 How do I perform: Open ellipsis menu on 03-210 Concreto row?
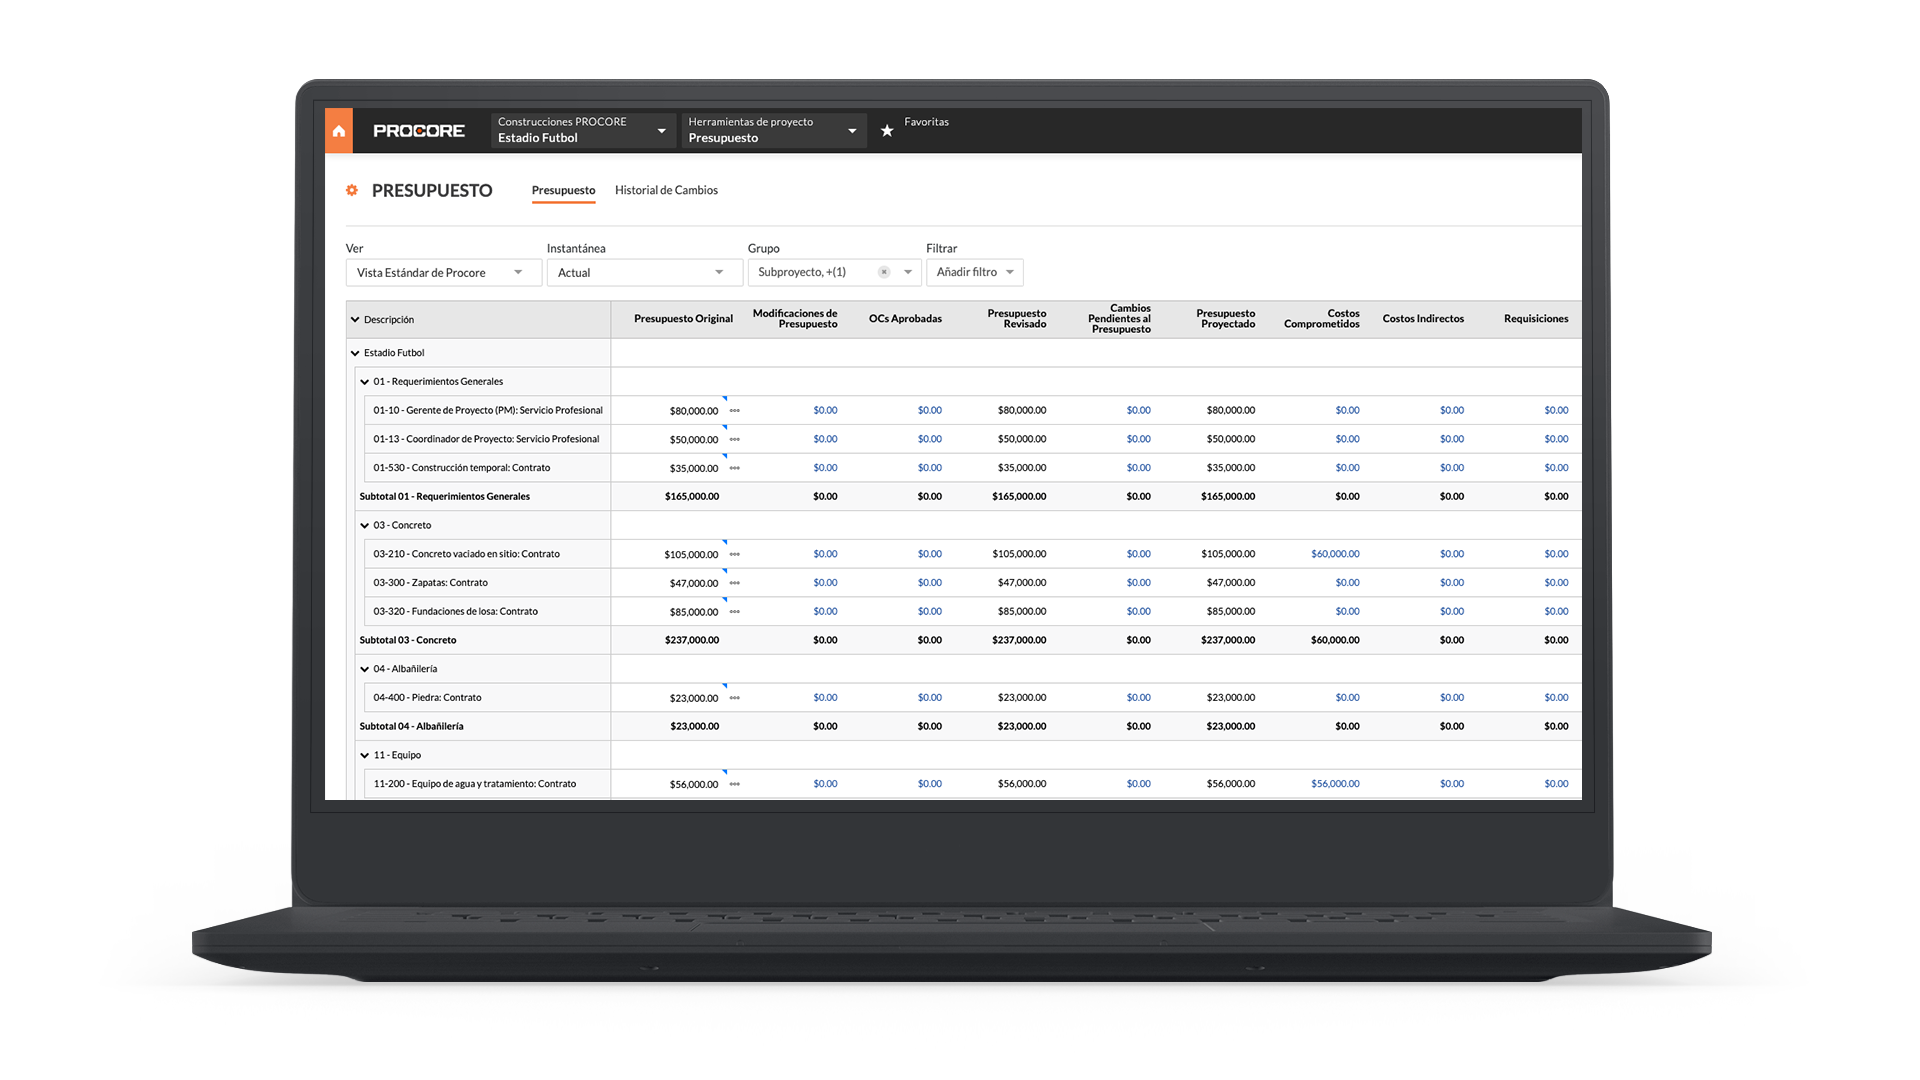click(x=735, y=554)
